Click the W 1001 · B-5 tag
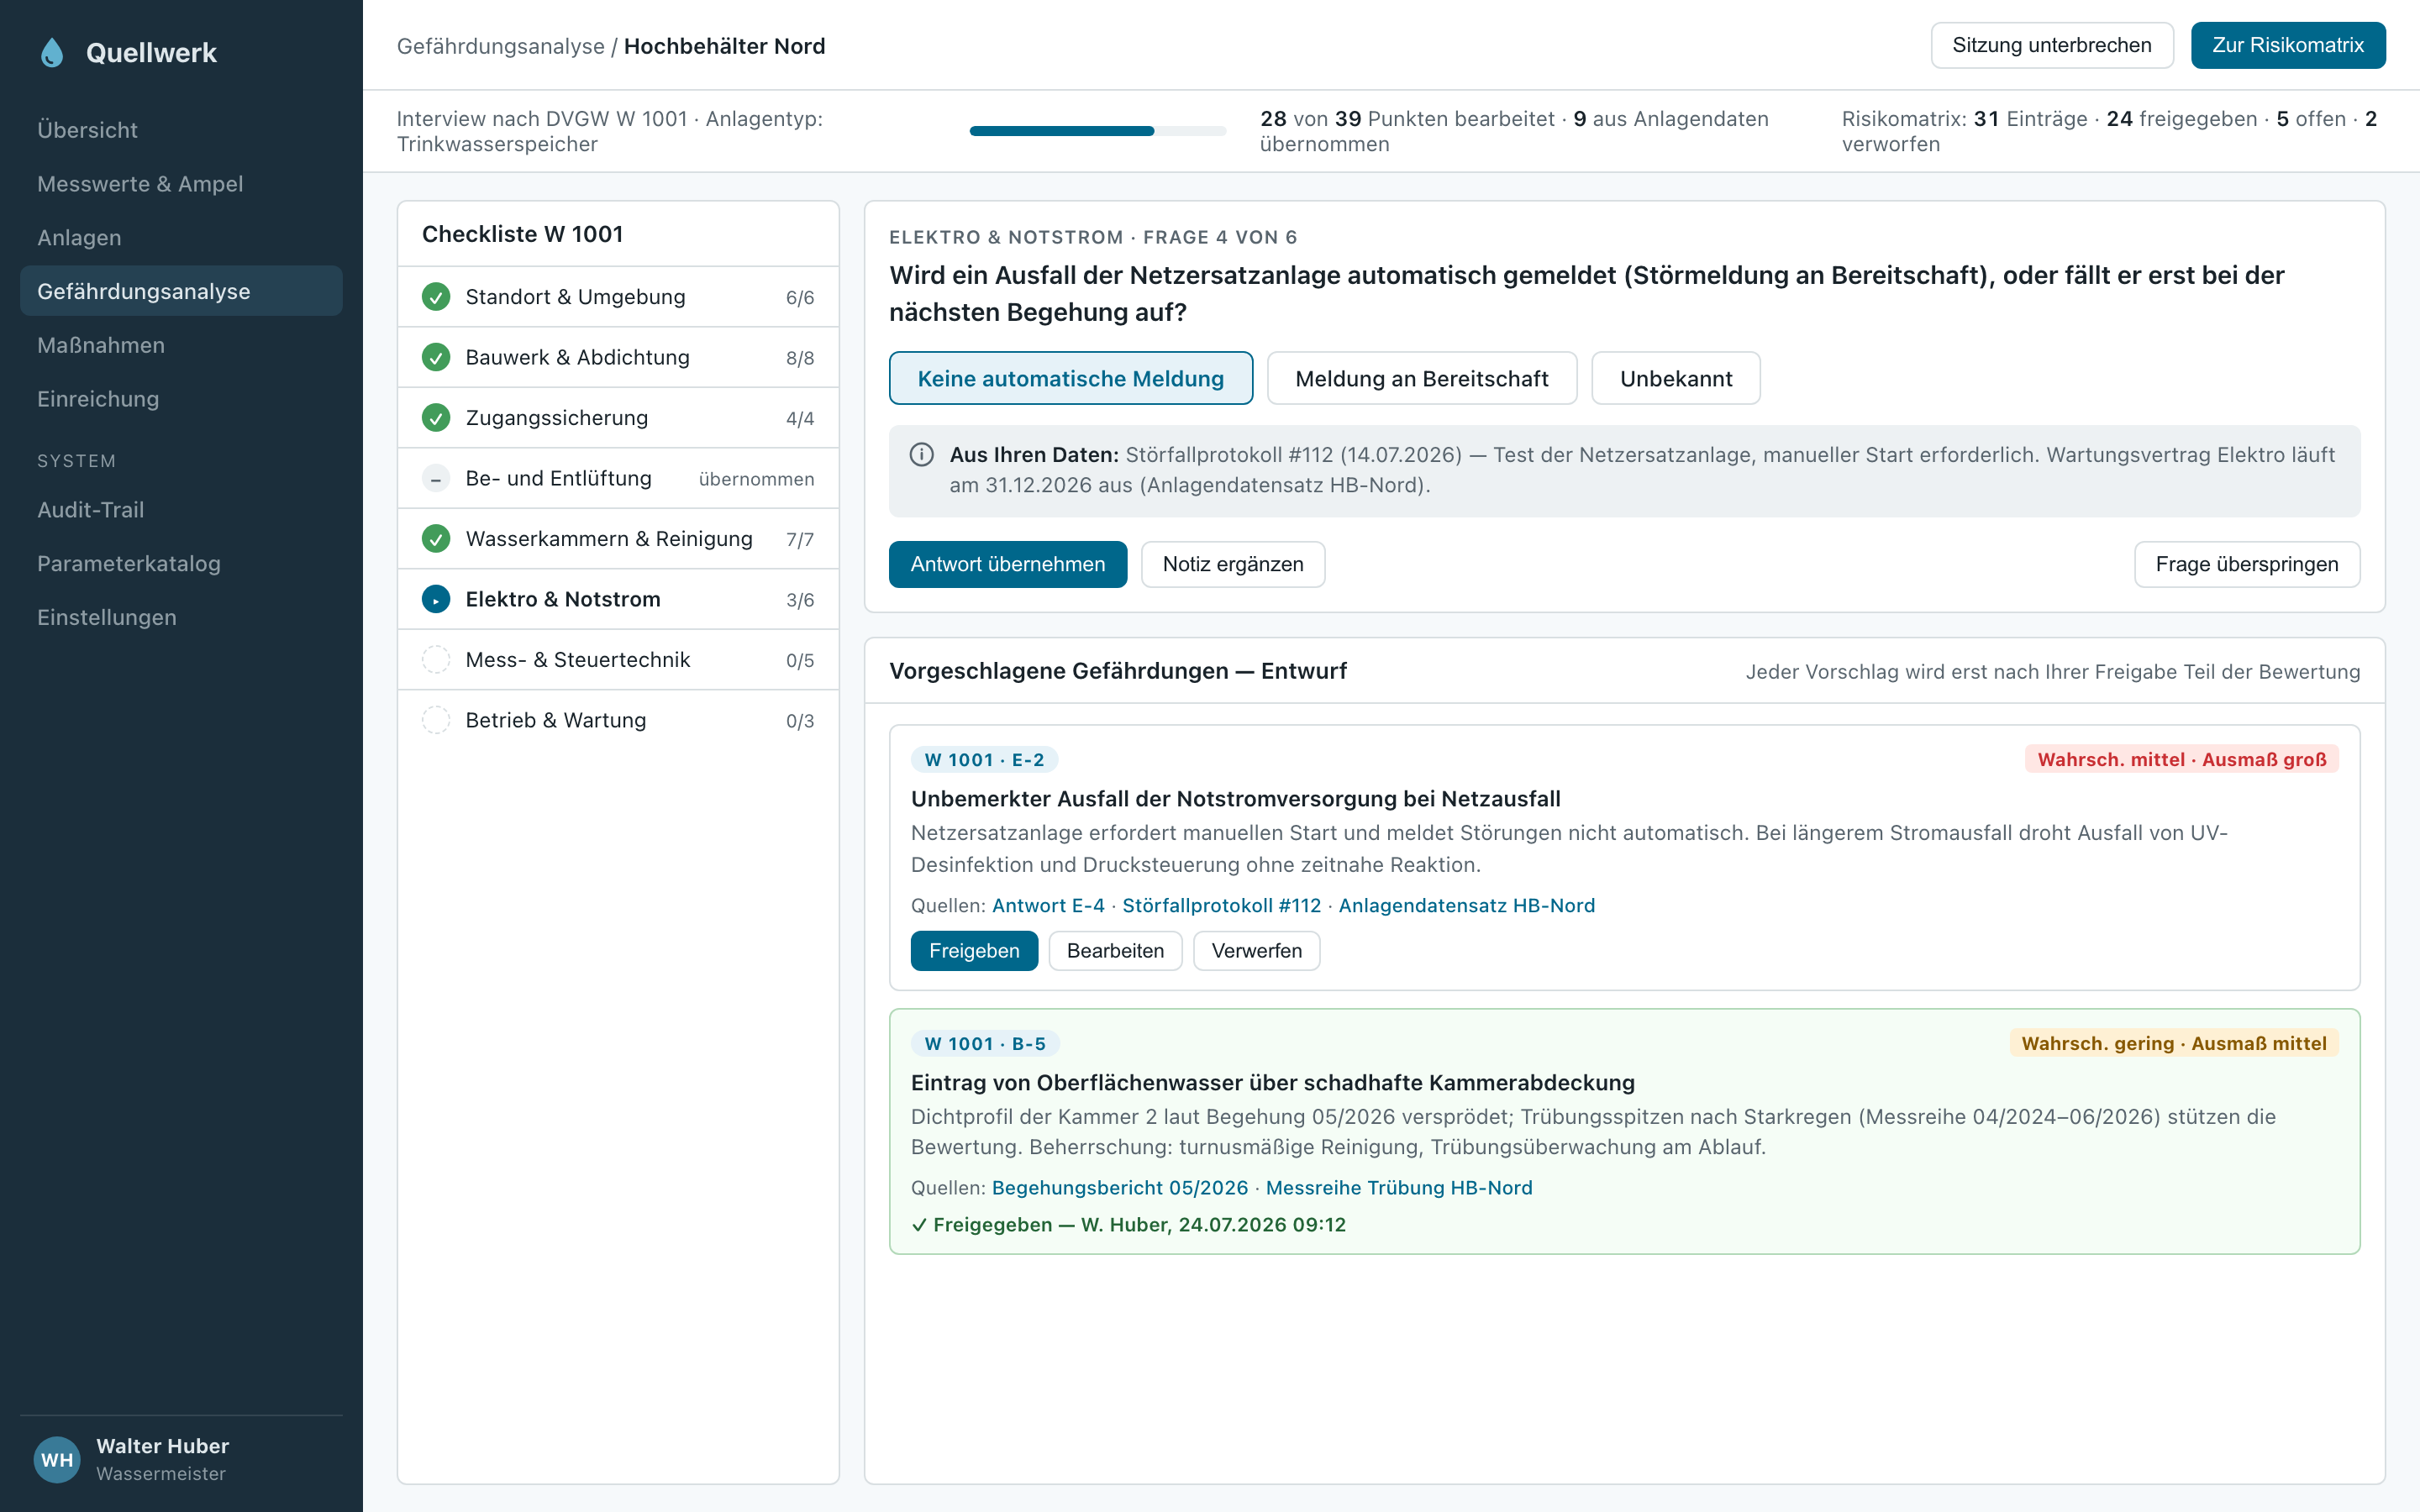This screenshot has height=1512, width=2420. pyautogui.click(x=985, y=1043)
